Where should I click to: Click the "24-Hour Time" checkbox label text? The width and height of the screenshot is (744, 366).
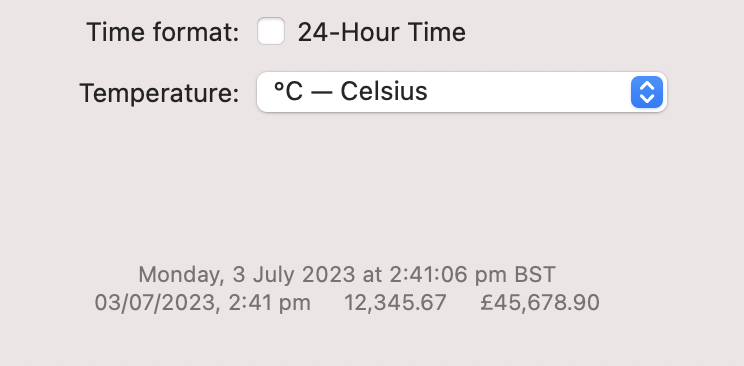tap(381, 33)
